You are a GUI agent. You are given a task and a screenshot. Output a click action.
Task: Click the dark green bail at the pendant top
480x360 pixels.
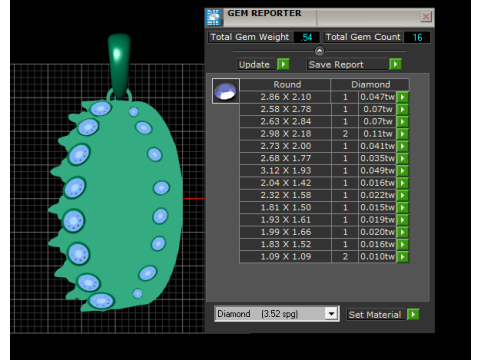[119, 65]
